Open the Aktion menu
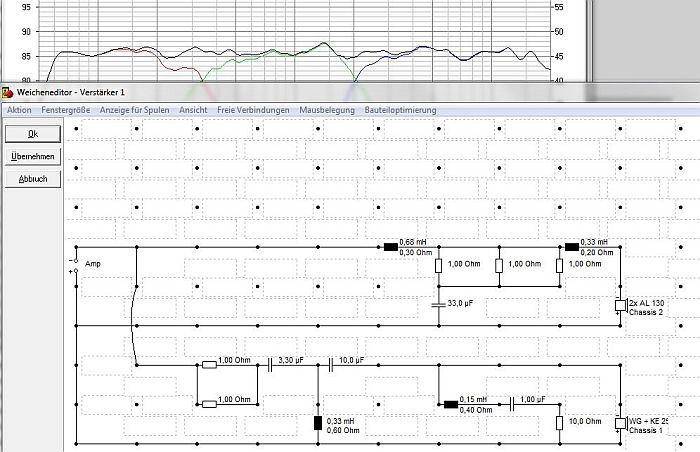The width and height of the screenshot is (700, 452). click(19, 110)
